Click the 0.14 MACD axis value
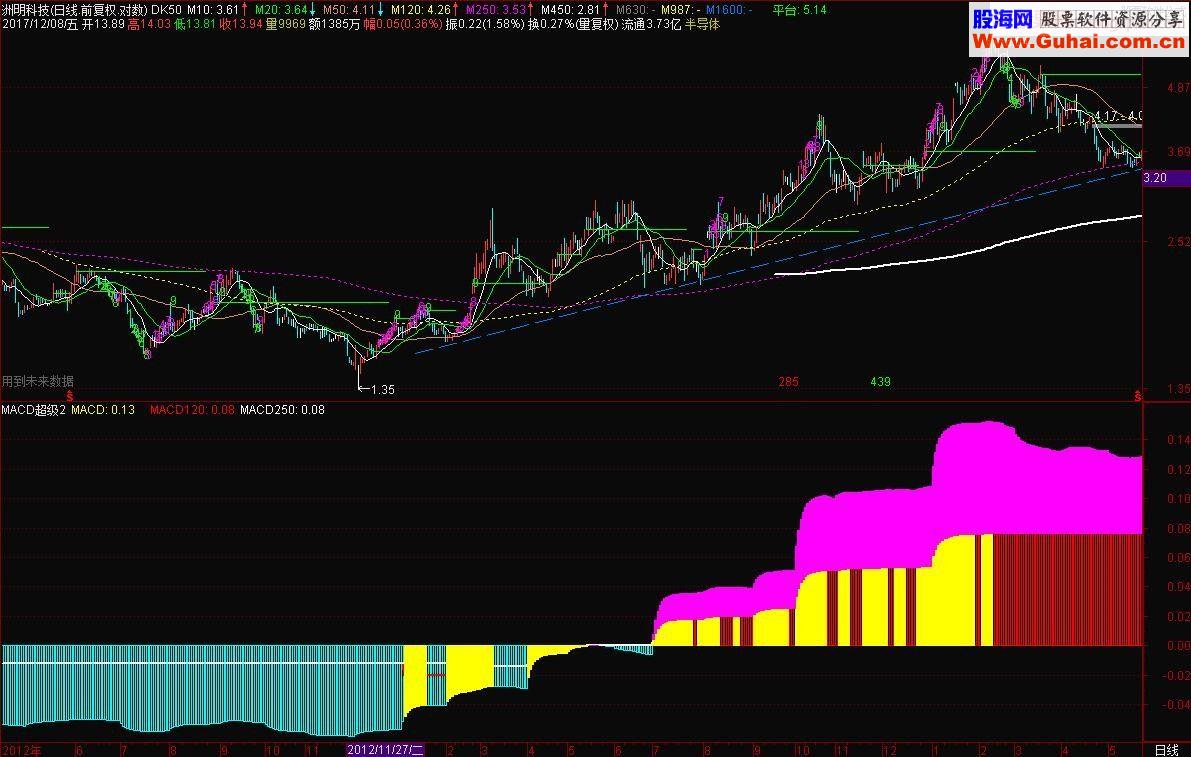 [x=1179, y=440]
